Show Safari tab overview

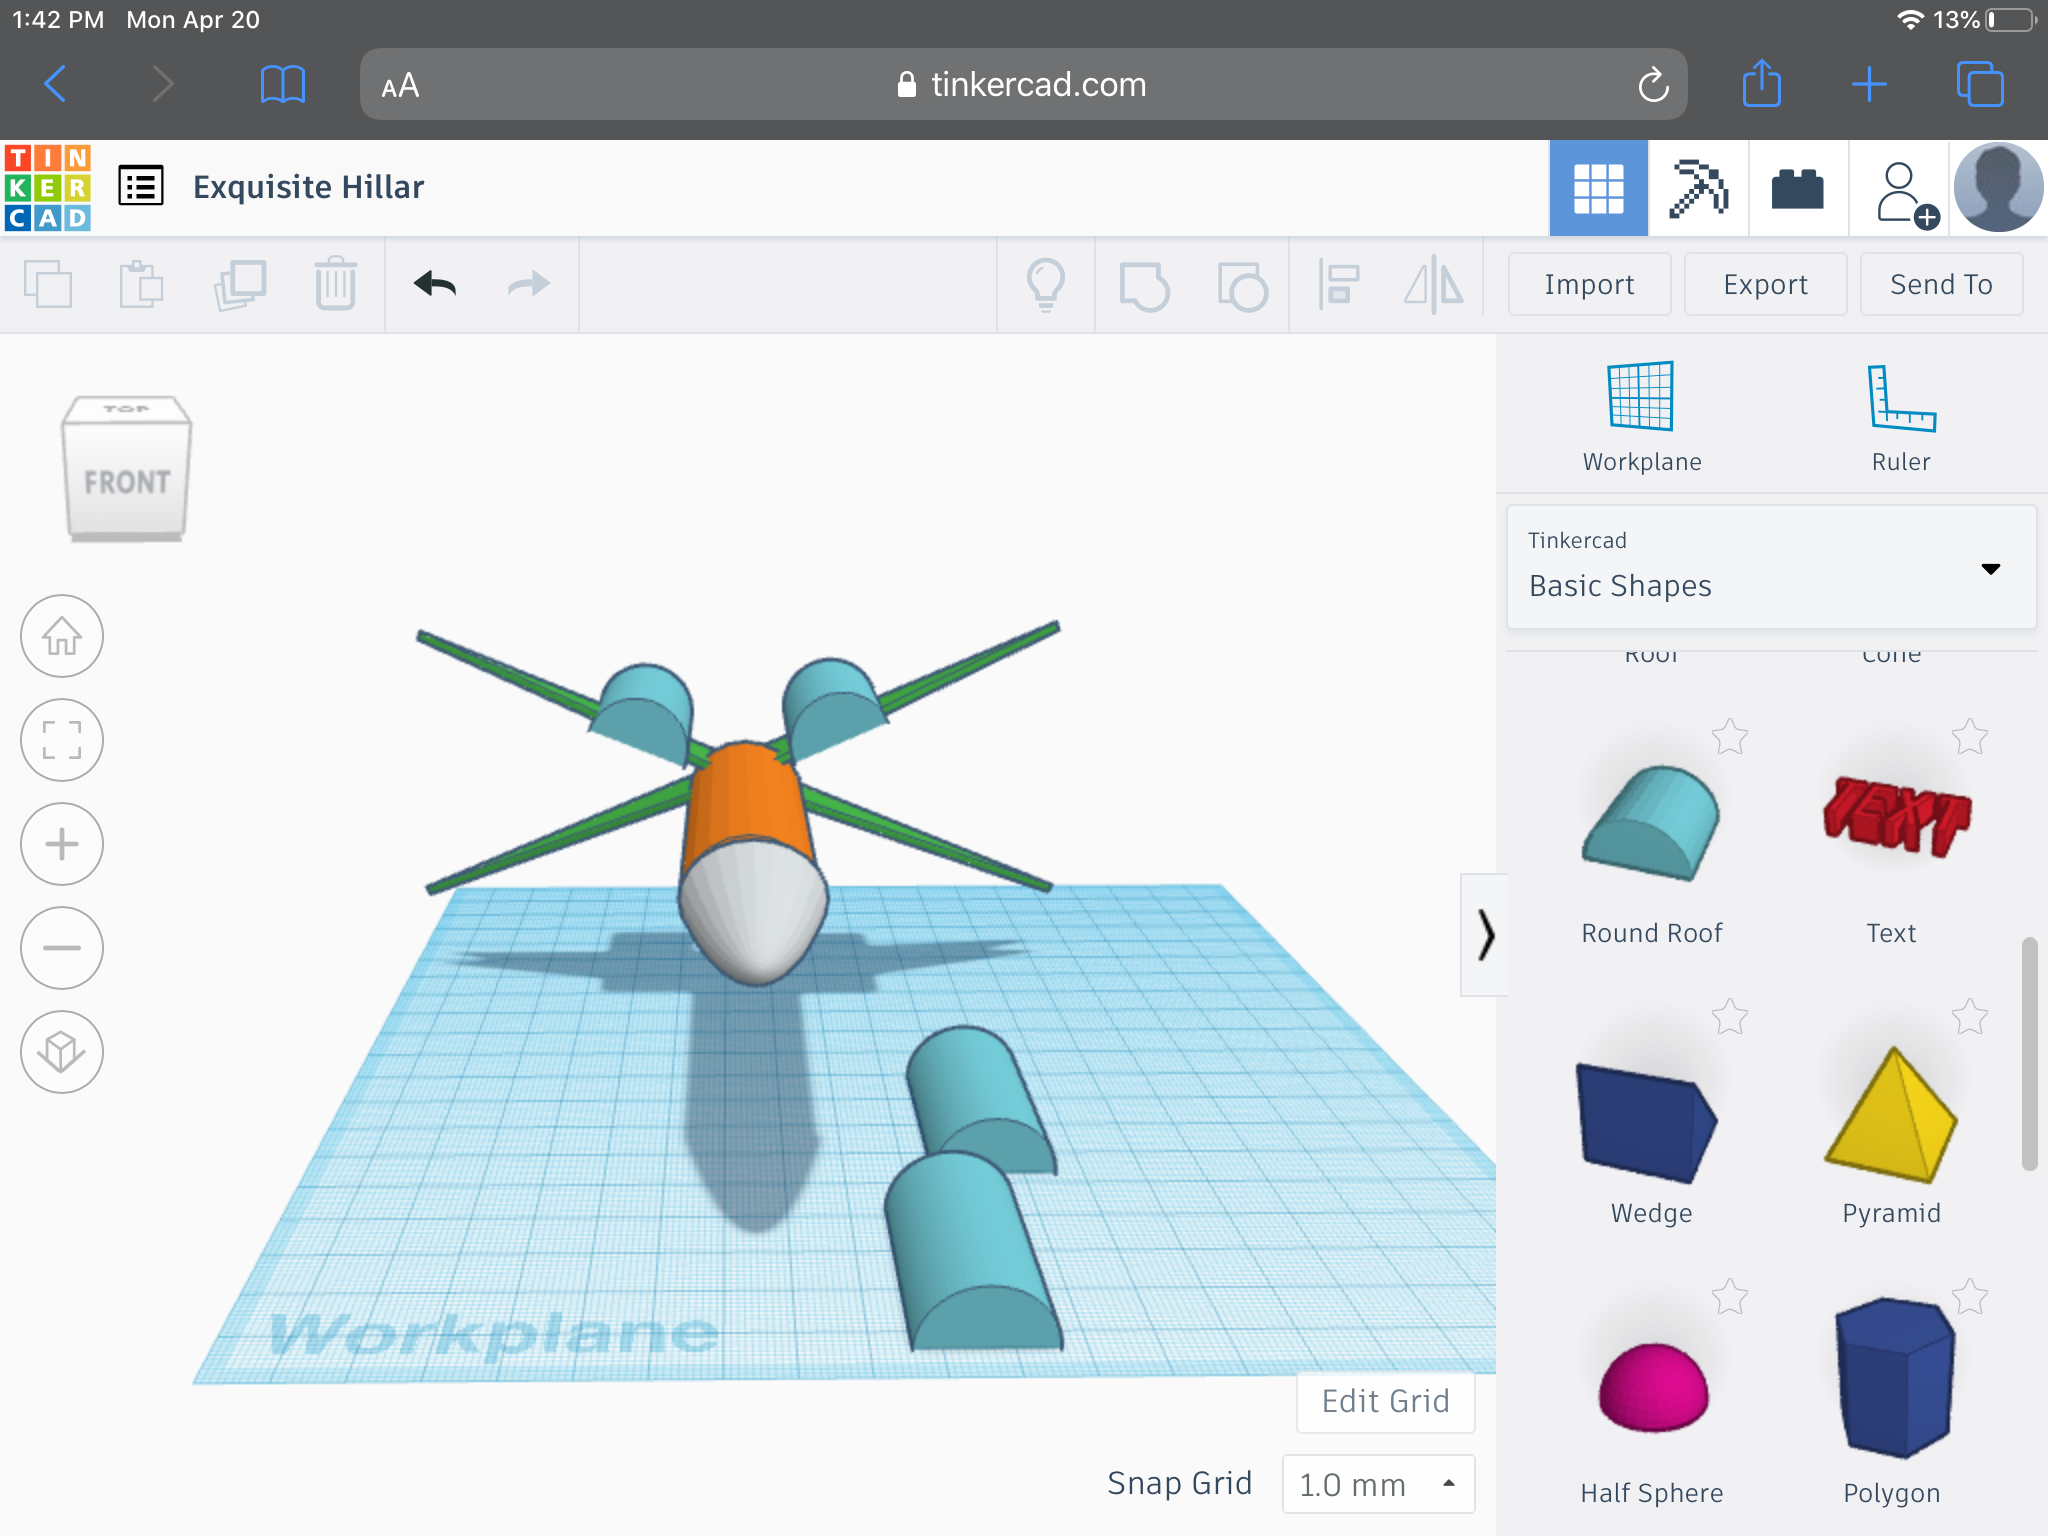(x=1979, y=84)
